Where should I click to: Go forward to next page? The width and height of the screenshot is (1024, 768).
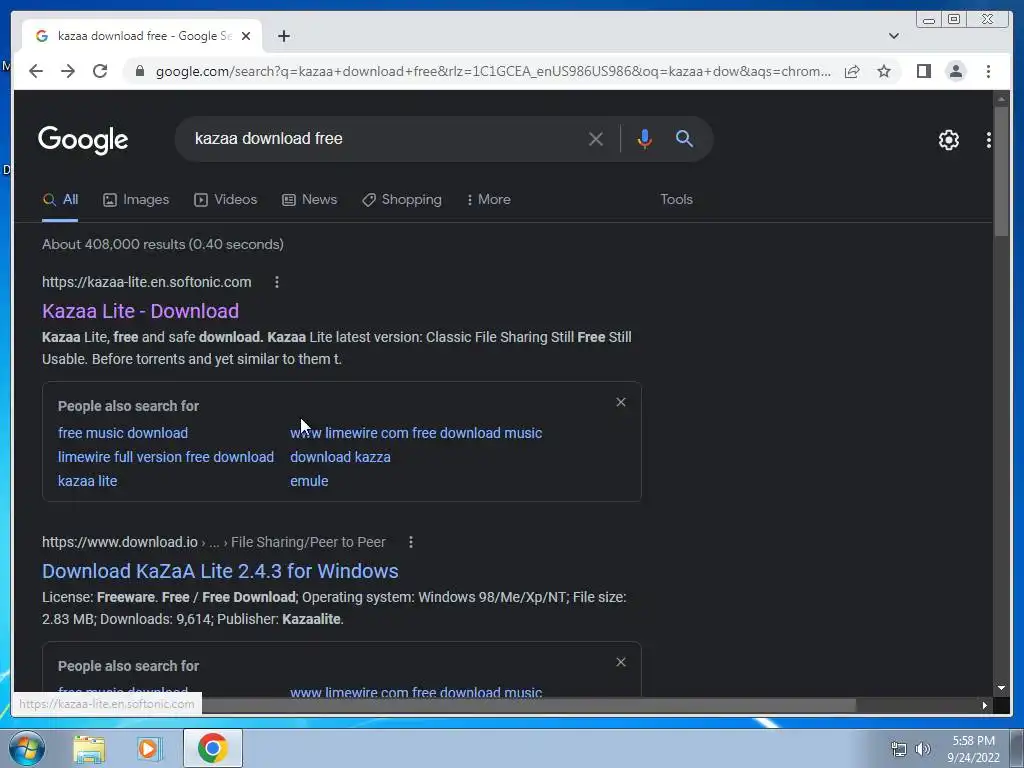point(68,71)
